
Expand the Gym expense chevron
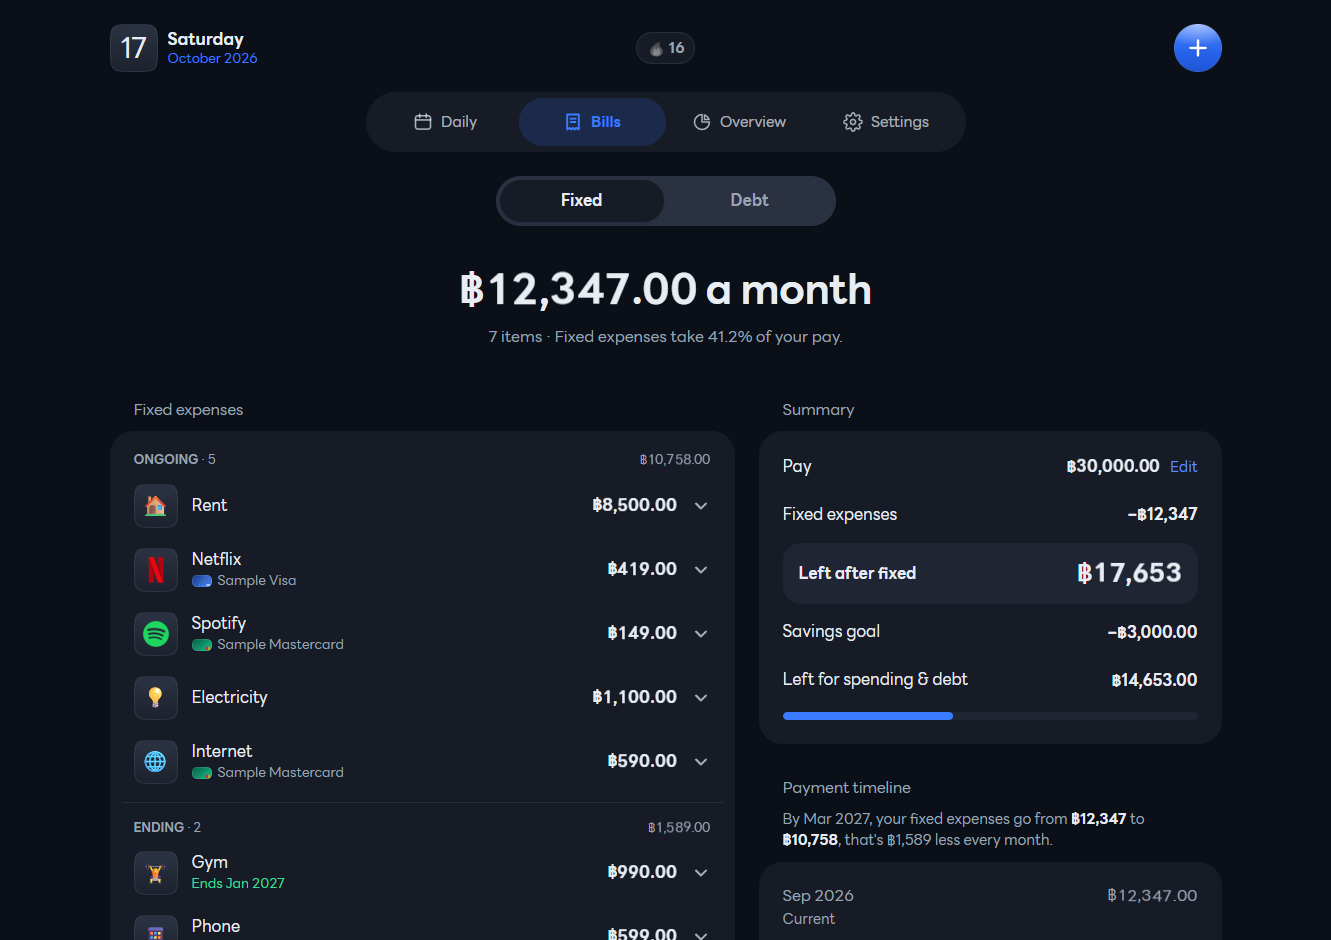click(701, 873)
